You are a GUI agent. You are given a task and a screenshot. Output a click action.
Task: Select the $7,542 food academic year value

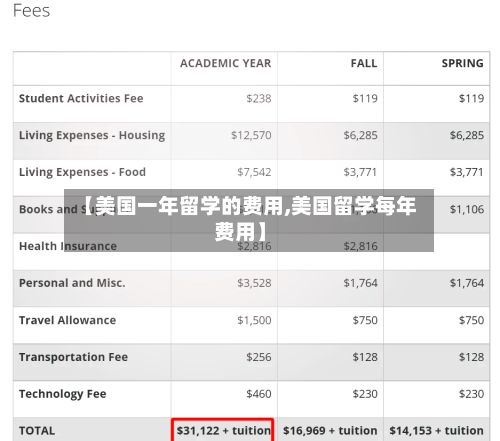tap(254, 172)
